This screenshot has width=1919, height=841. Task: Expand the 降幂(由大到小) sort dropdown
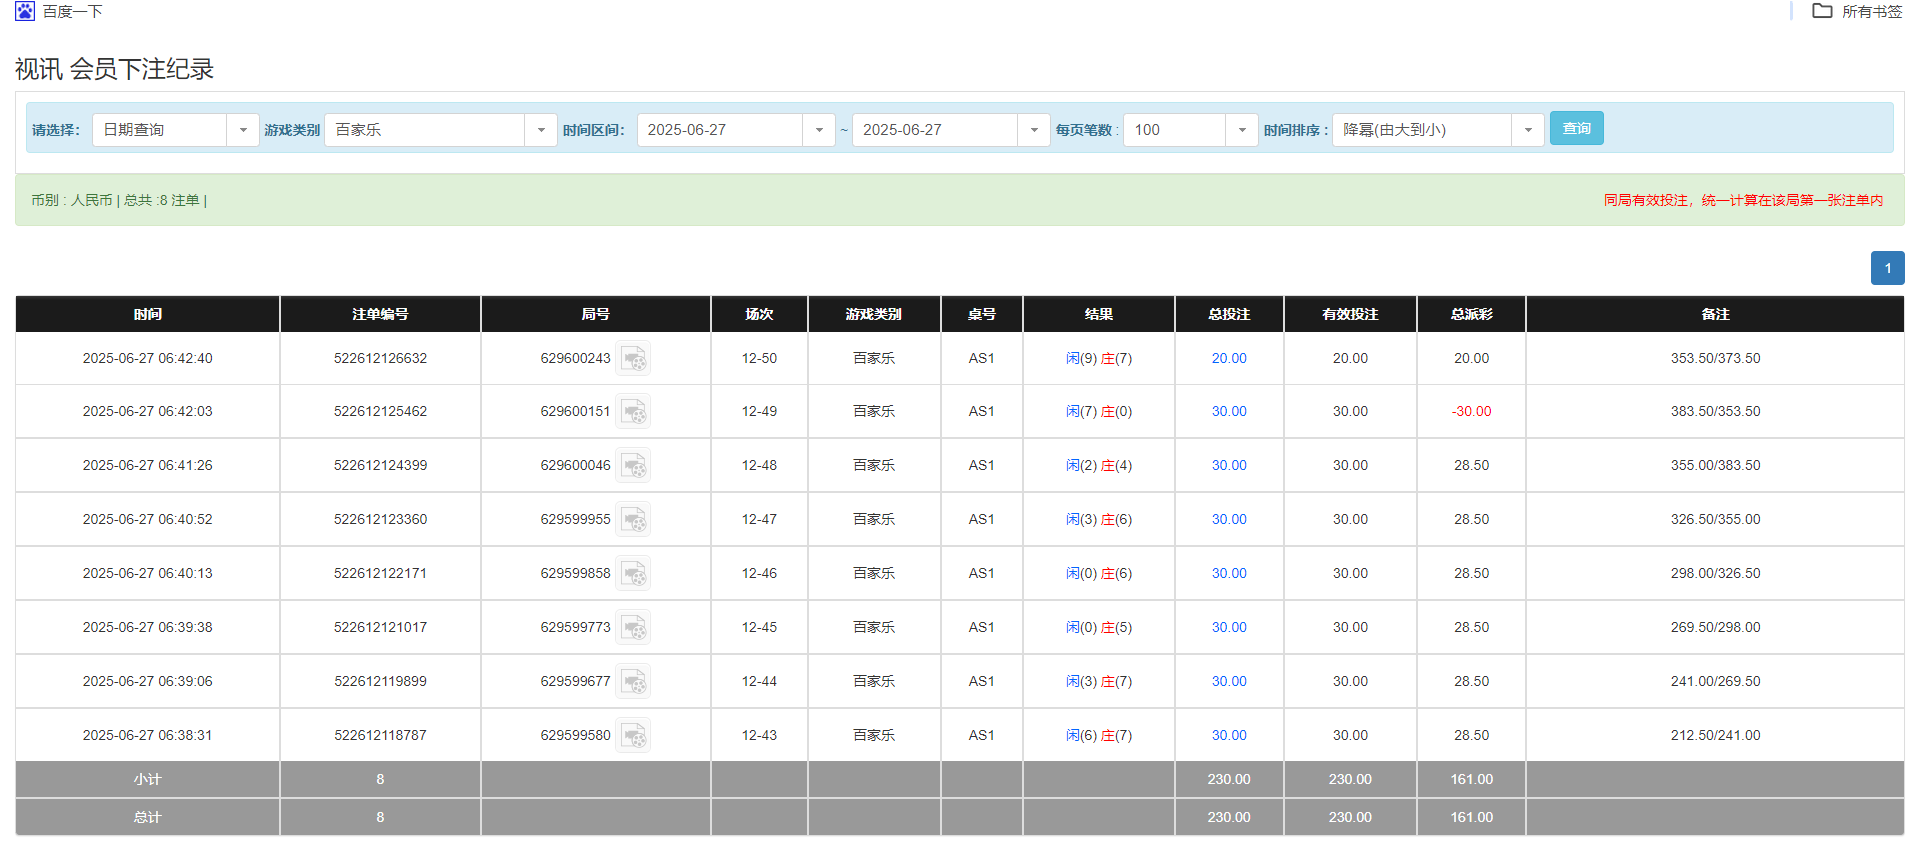(1528, 130)
